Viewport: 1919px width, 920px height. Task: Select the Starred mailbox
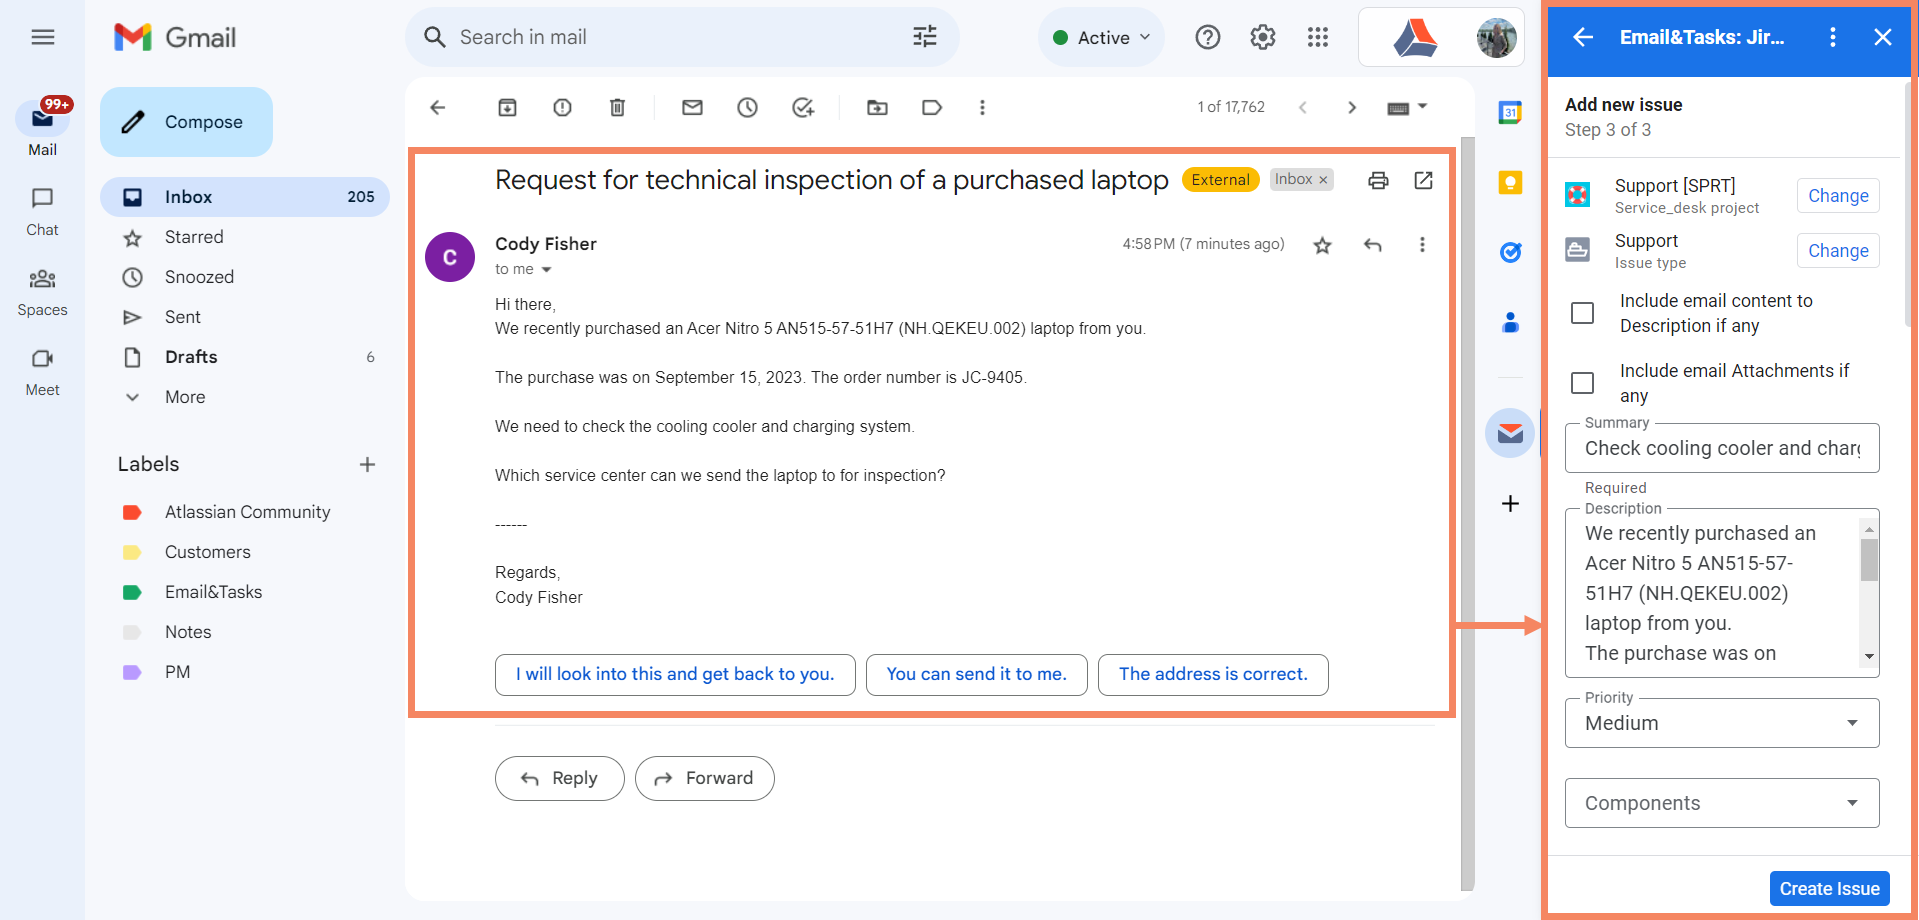(x=194, y=237)
